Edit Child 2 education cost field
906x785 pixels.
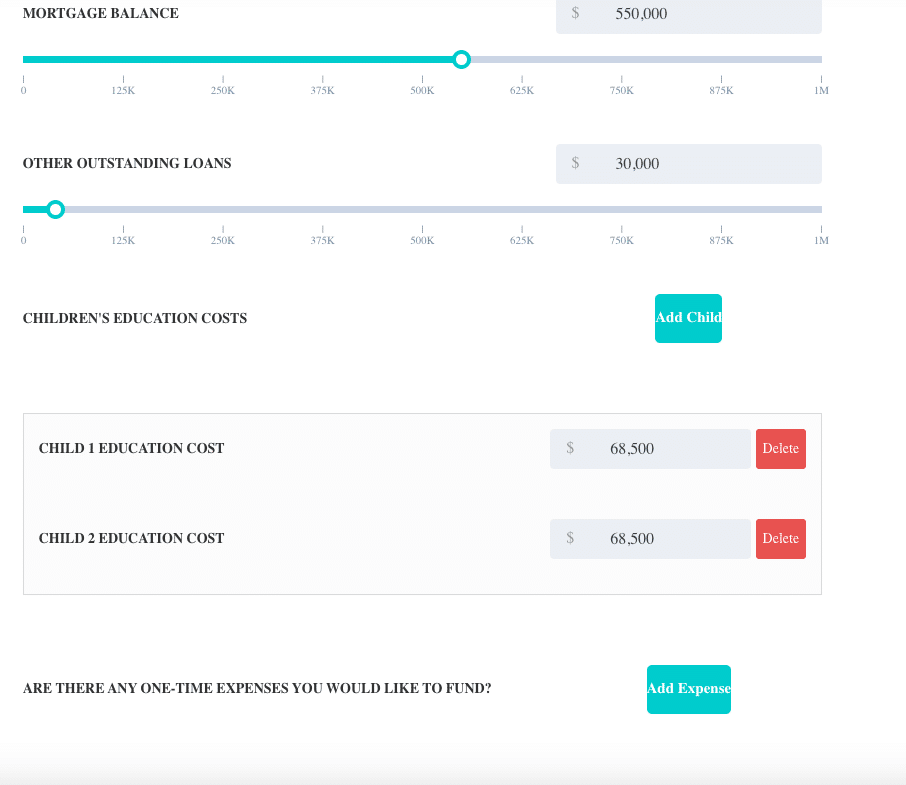click(x=650, y=539)
